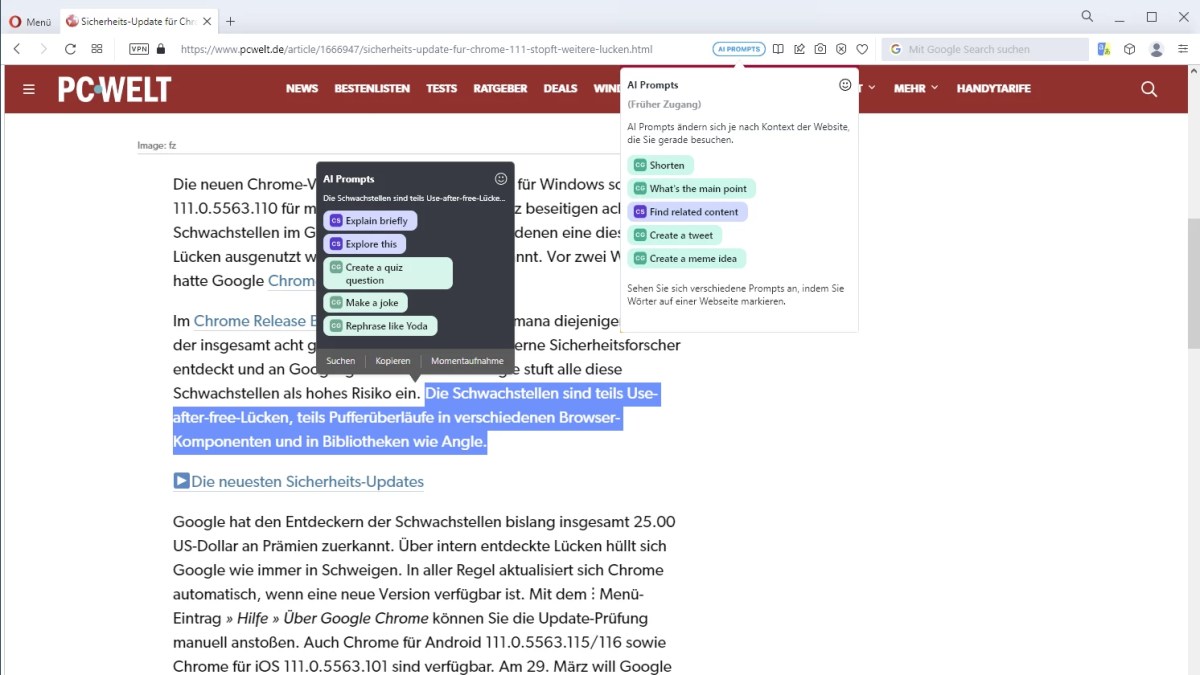
Task: Focus the Google Search suchen field
Action: click(985, 49)
